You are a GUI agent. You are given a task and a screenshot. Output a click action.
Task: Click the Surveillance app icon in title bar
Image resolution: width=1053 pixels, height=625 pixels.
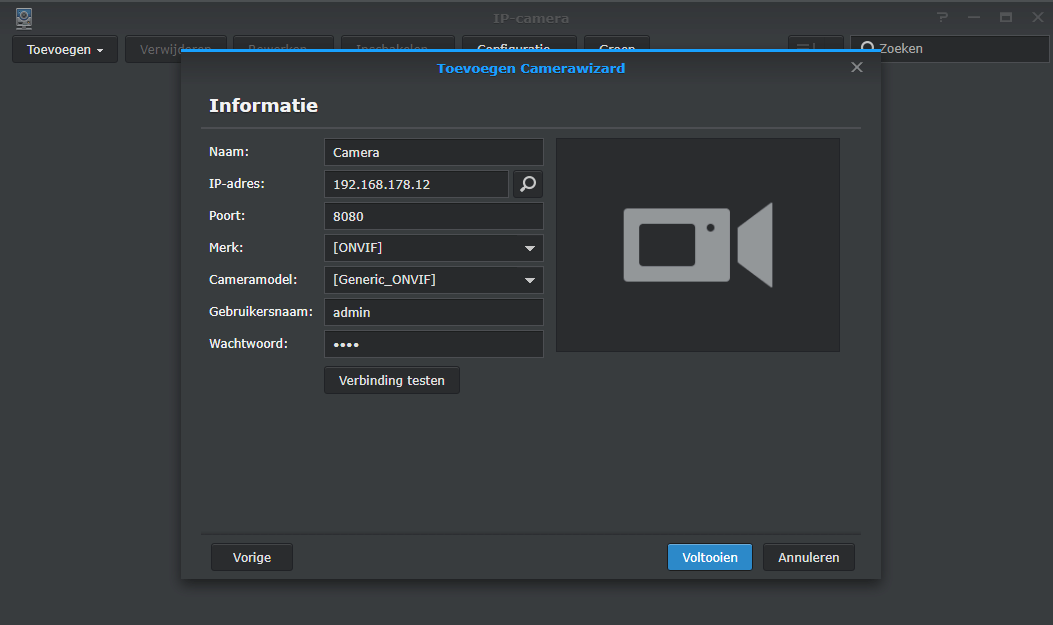(x=23, y=18)
